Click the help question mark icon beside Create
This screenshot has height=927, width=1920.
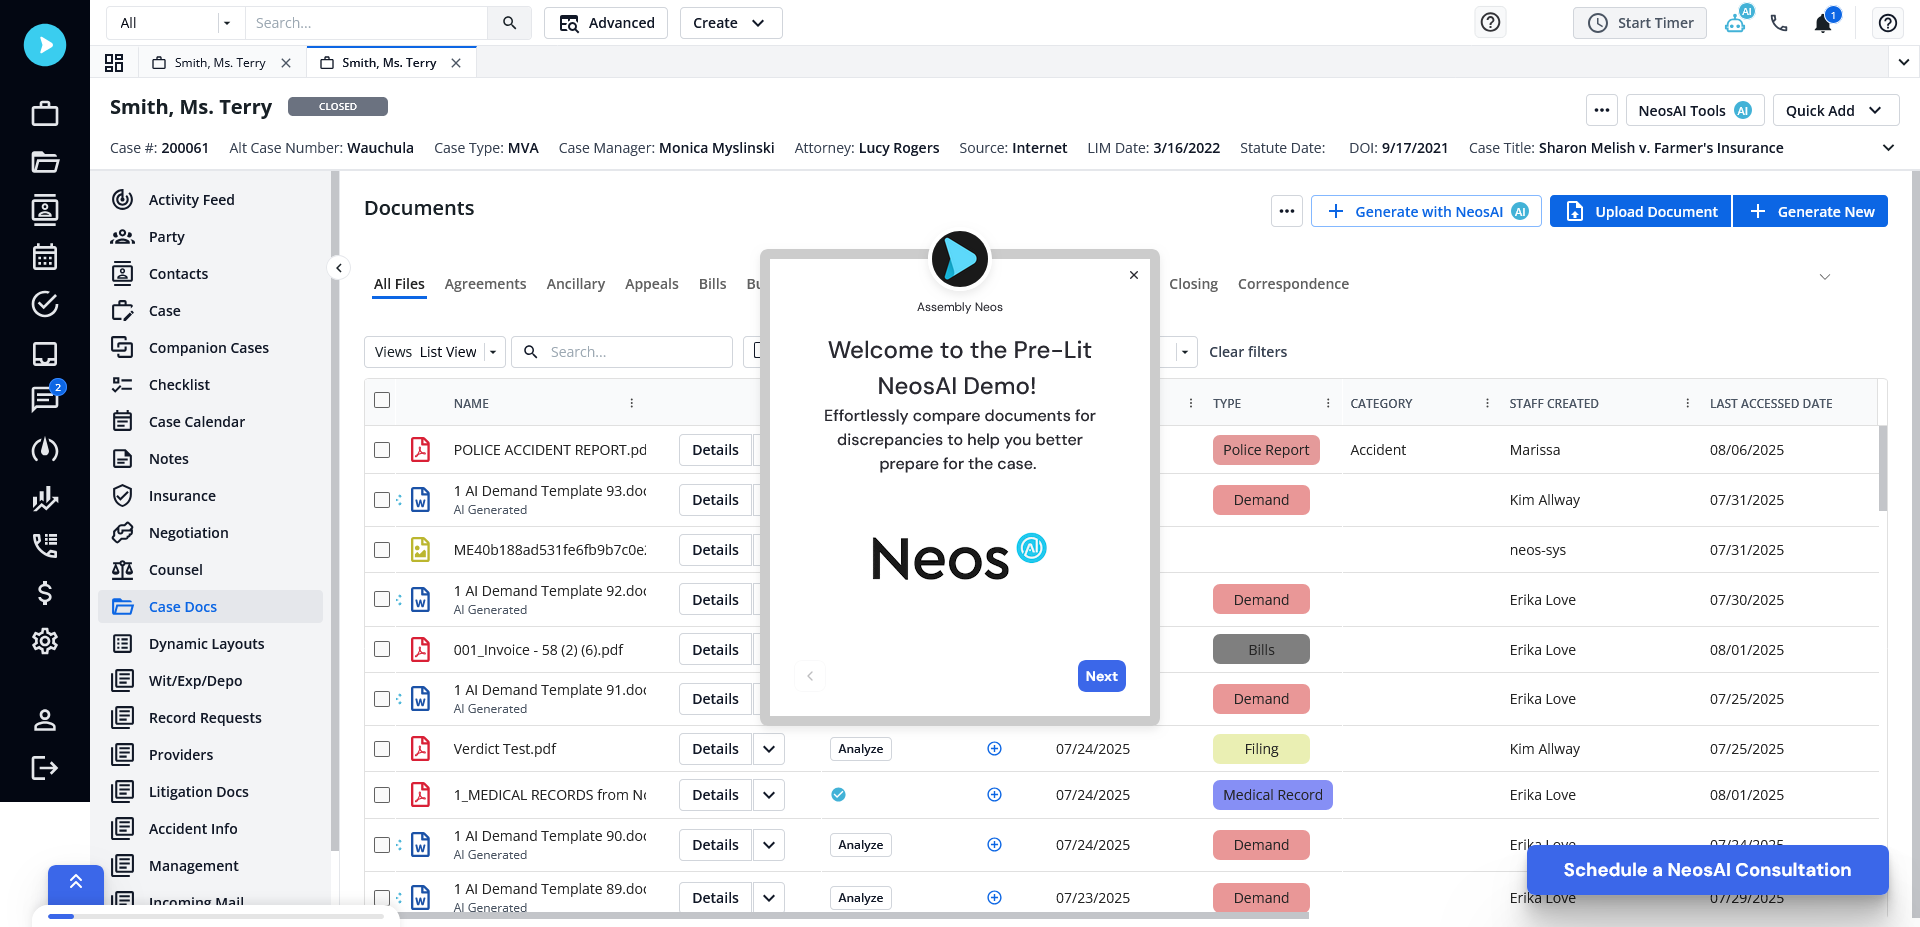(x=1490, y=22)
